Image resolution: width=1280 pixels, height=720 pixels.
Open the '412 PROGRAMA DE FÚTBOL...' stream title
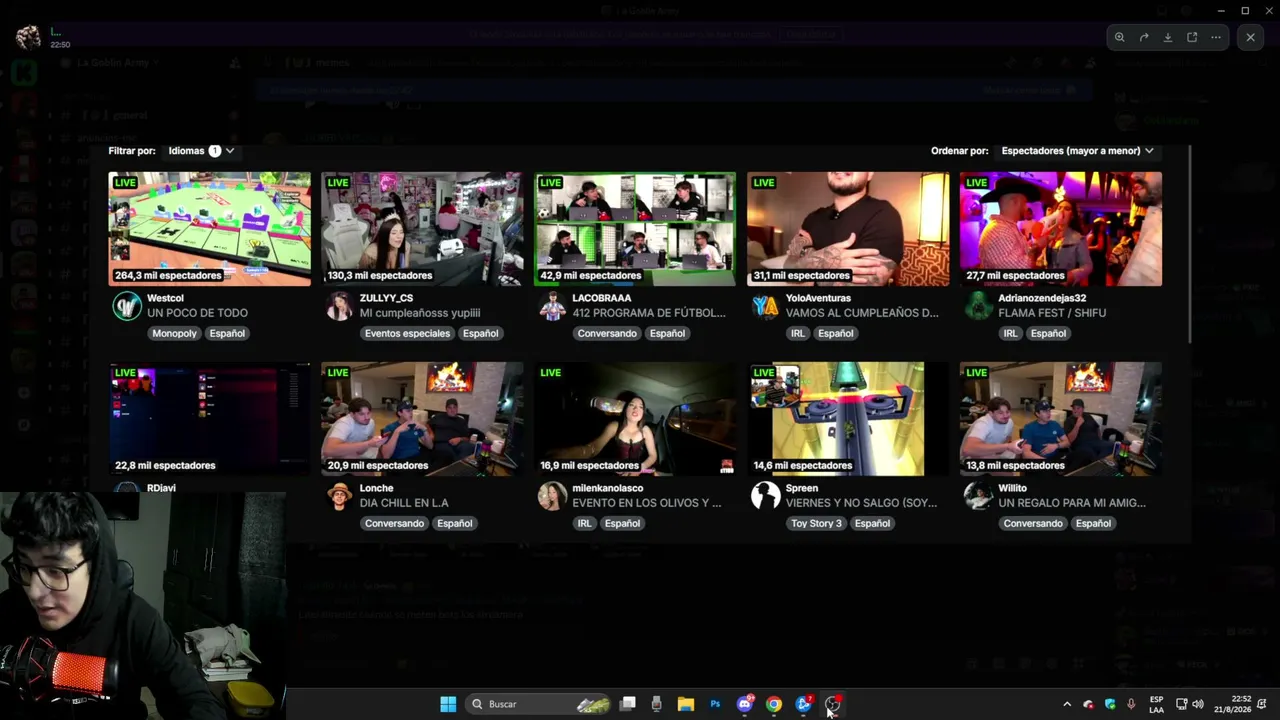point(649,313)
